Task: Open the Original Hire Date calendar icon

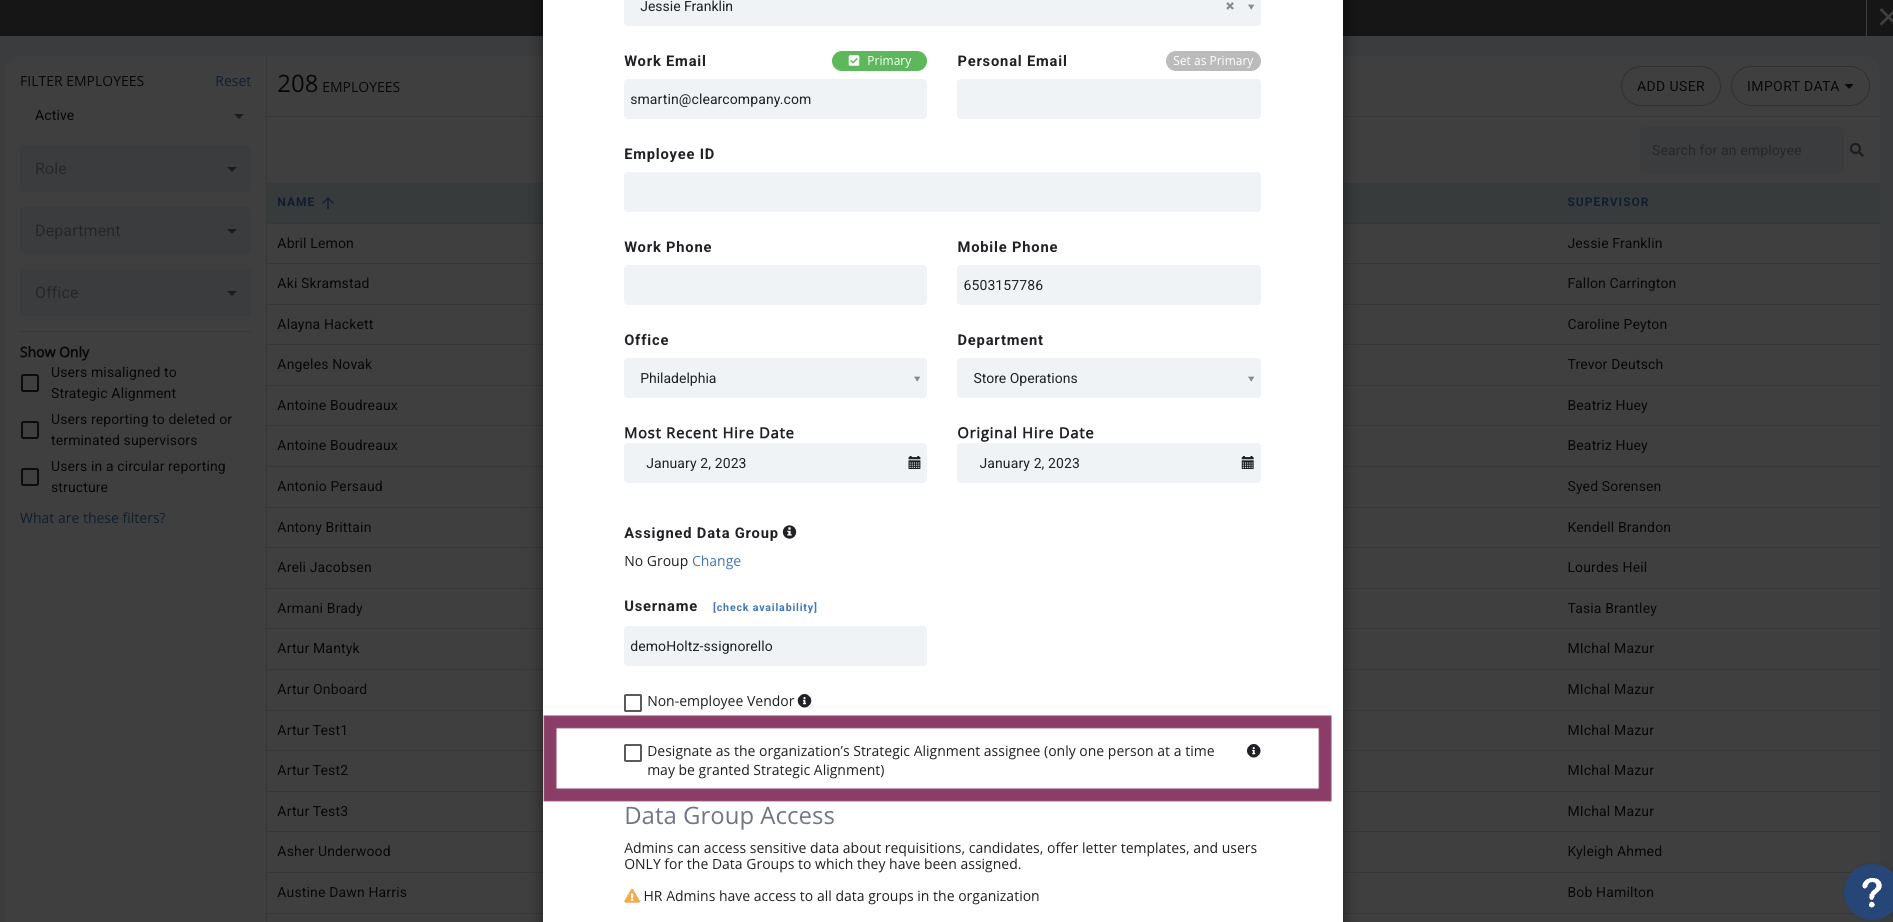Action: click(1247, 463)
